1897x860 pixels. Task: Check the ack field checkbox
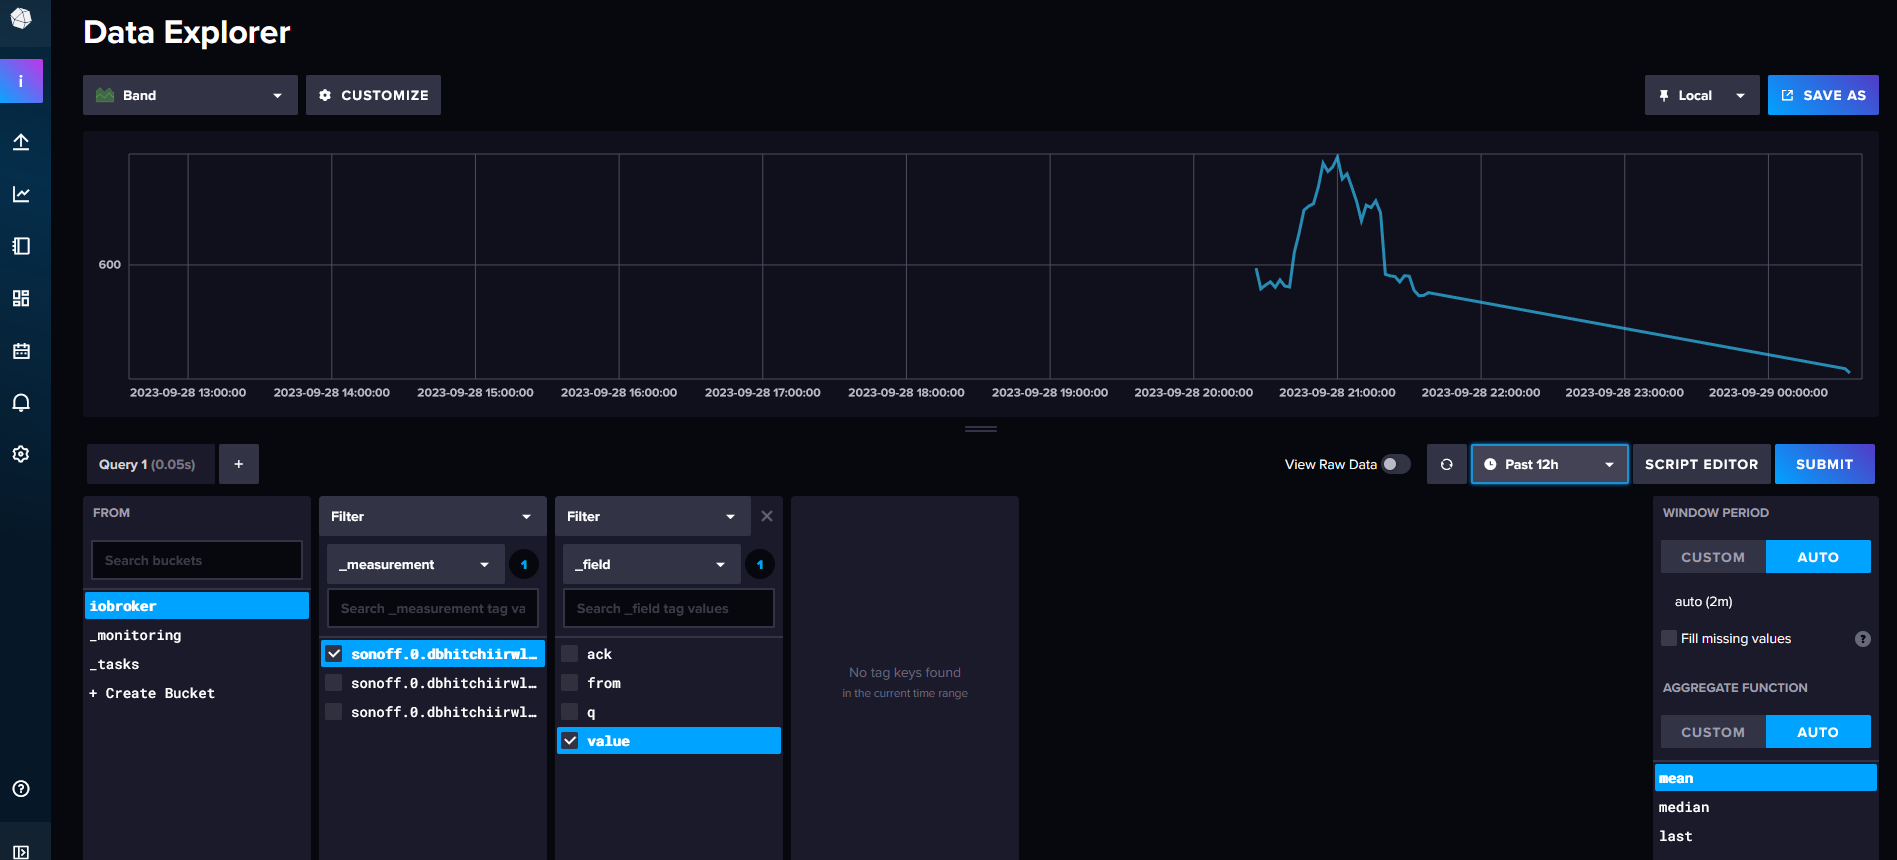pos(570,654)
